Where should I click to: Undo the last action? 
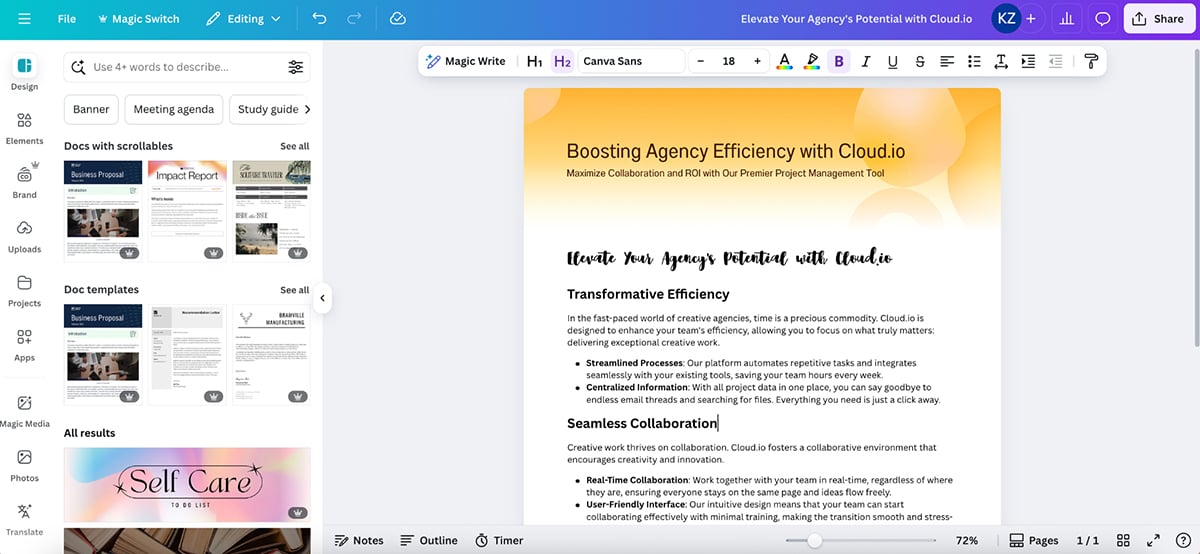pyautogui.click(x=319, y=19)
